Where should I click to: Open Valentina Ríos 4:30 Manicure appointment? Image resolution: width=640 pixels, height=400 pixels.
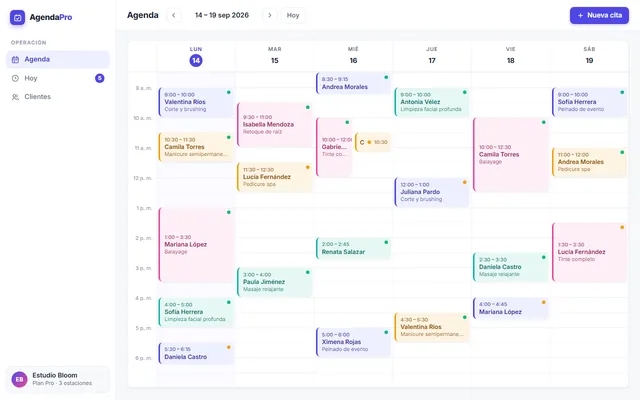click(432, 327)
